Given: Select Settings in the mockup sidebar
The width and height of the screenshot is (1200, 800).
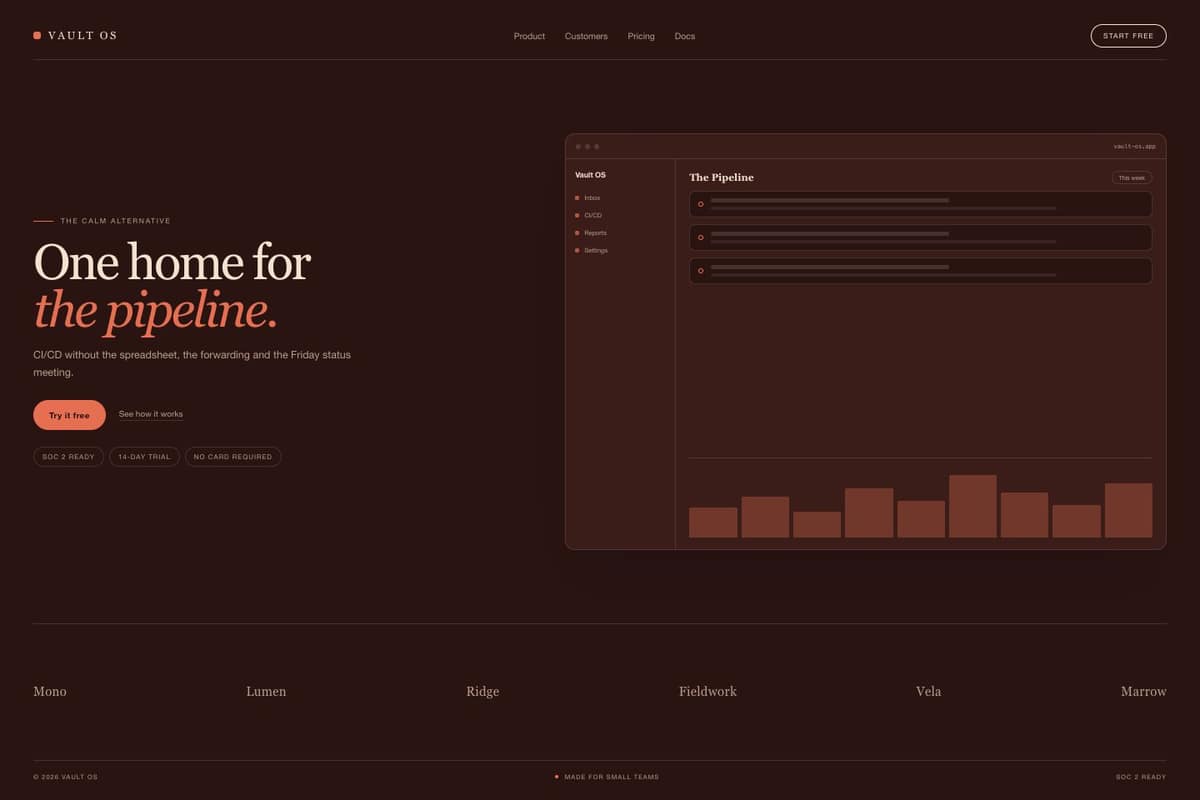Looking at the screenshot, I should (x=591, y=250).
